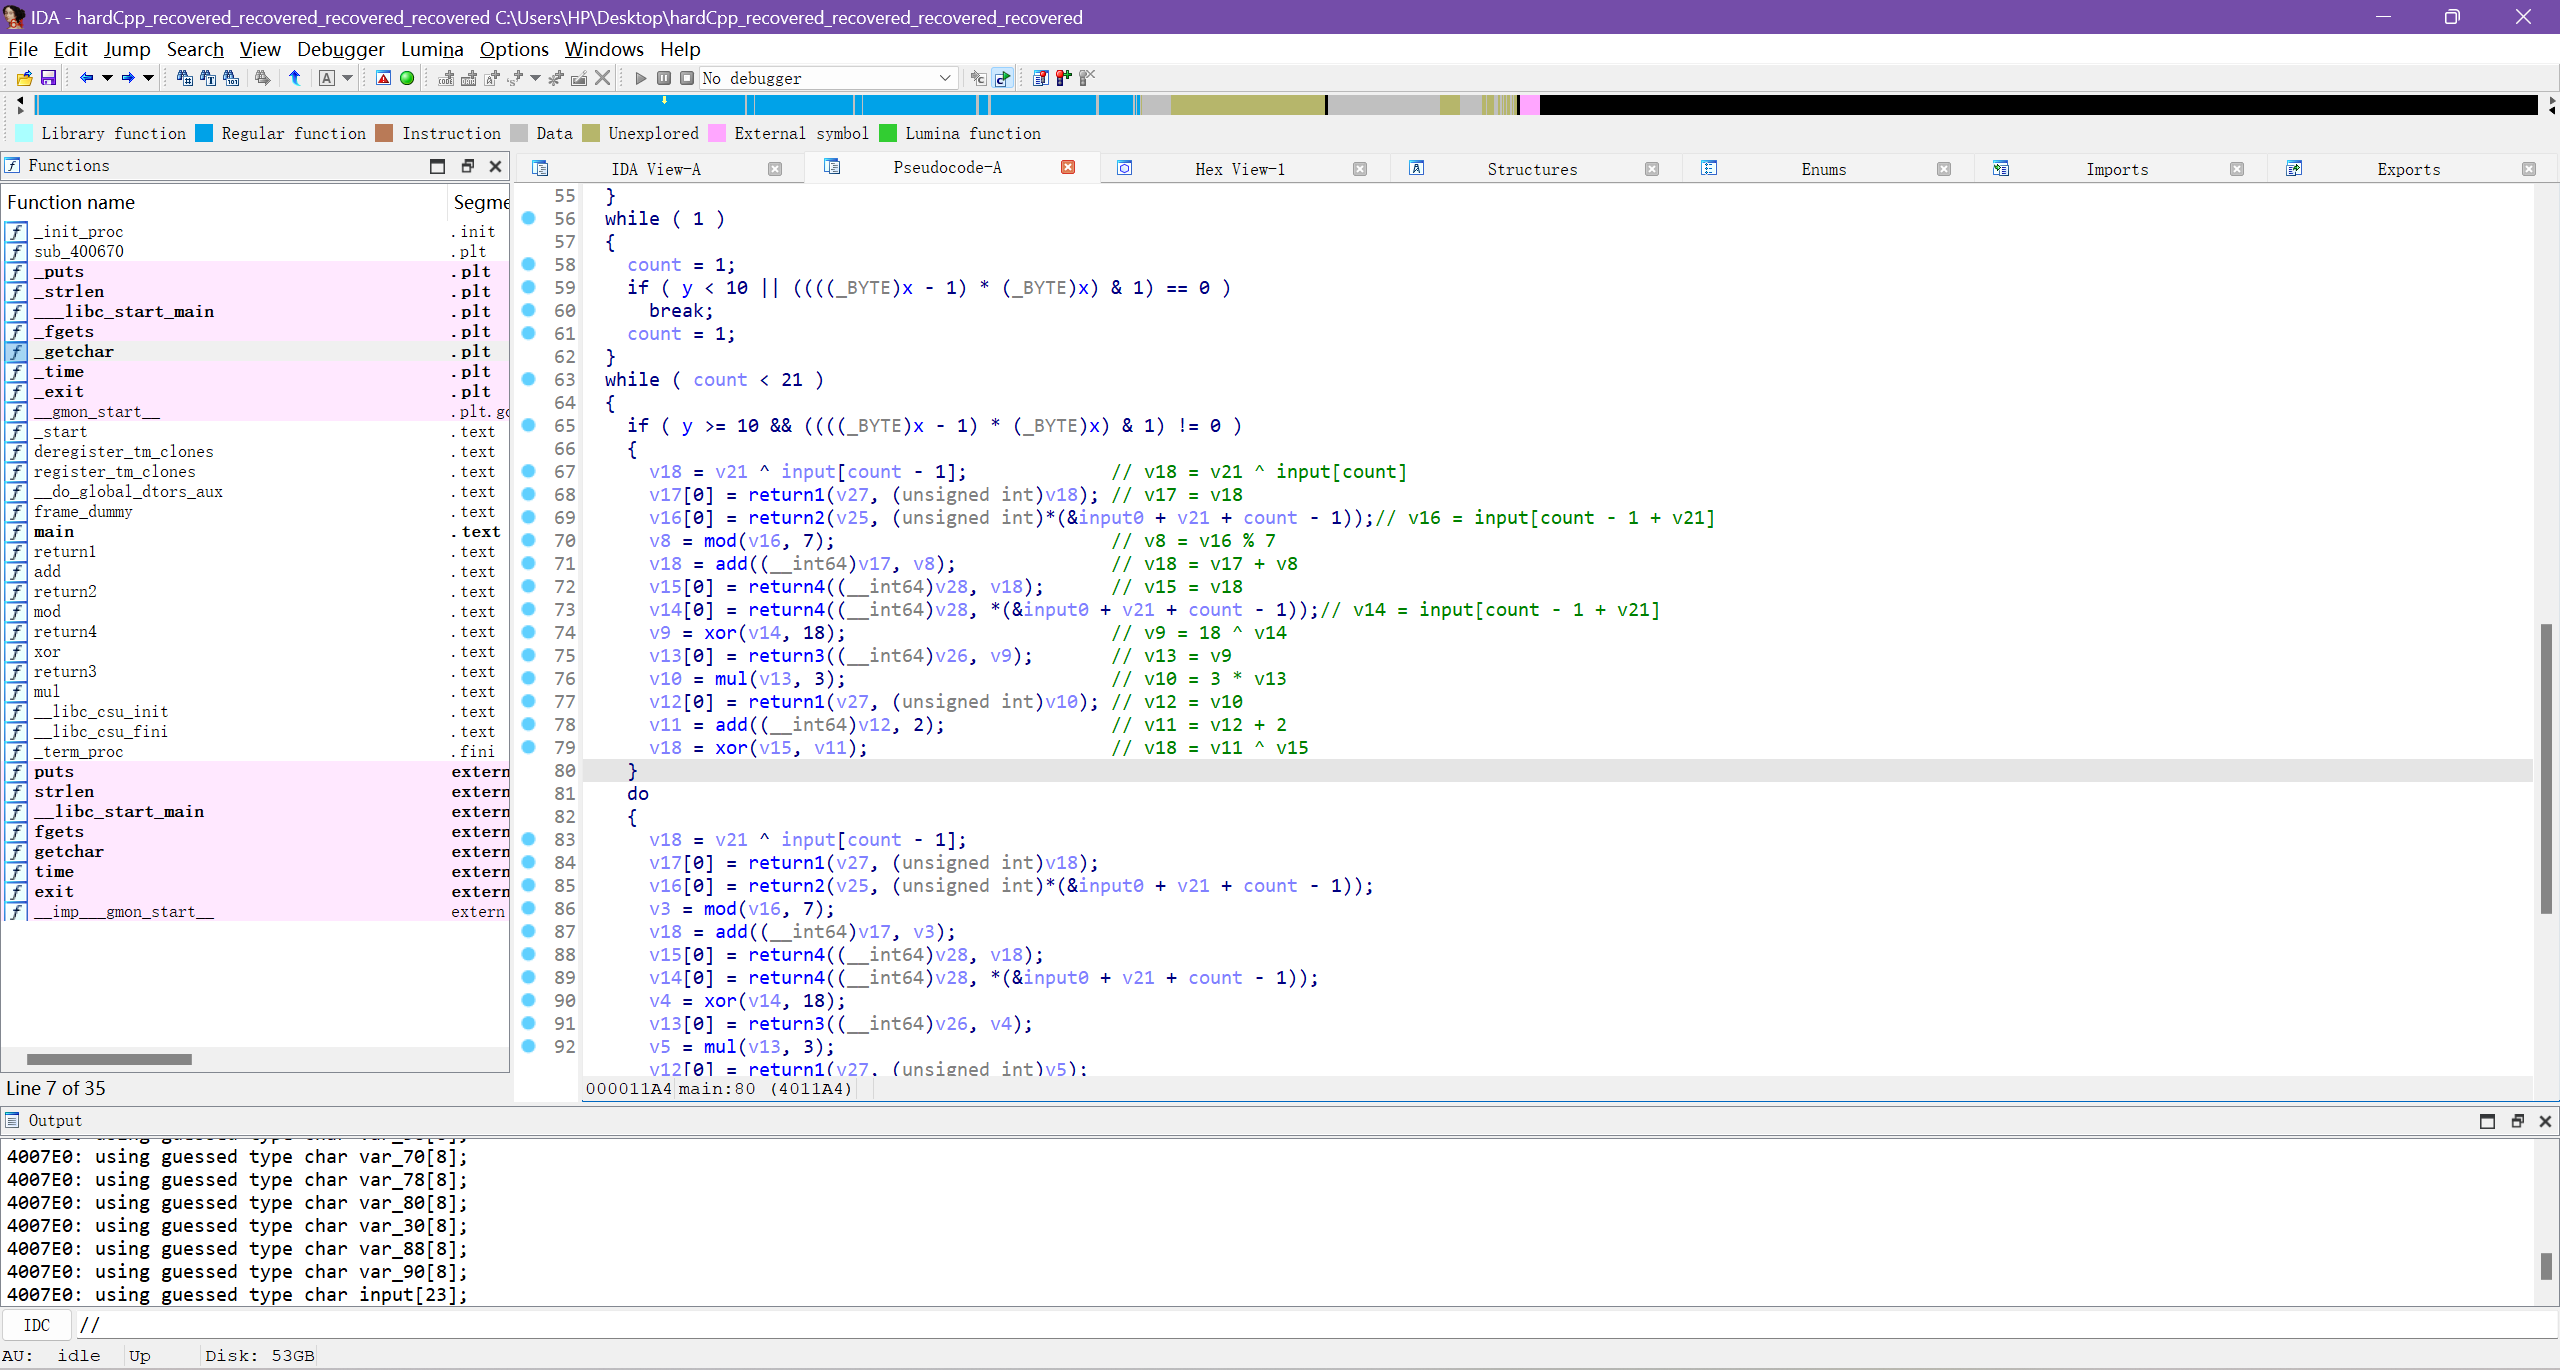Click the pause process button

(x=664, y=78)
